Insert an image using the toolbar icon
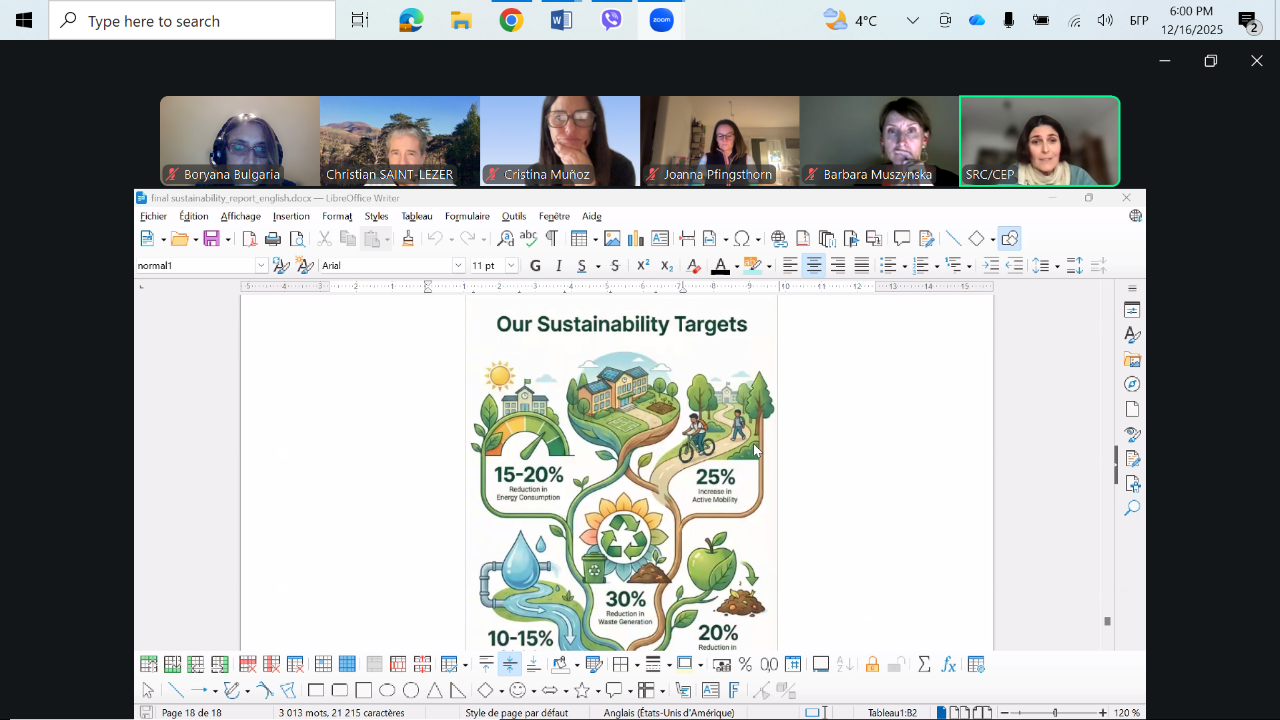 coord(612,239)
